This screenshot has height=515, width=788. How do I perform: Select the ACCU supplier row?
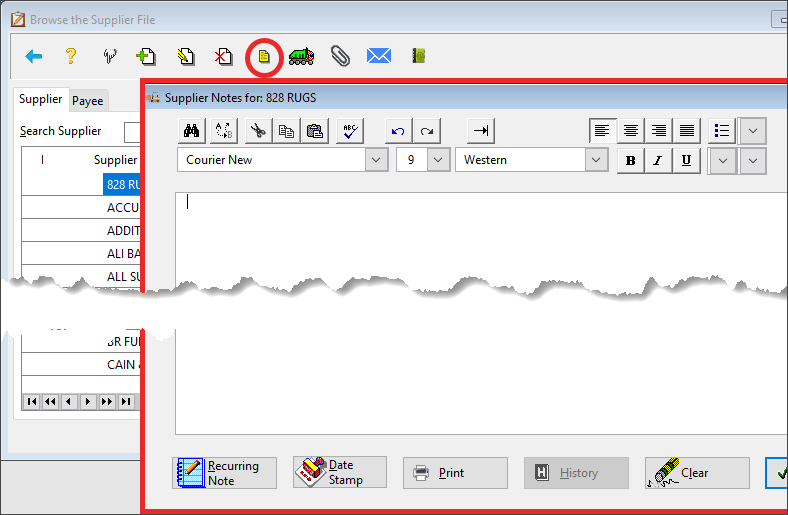[81, 208]
